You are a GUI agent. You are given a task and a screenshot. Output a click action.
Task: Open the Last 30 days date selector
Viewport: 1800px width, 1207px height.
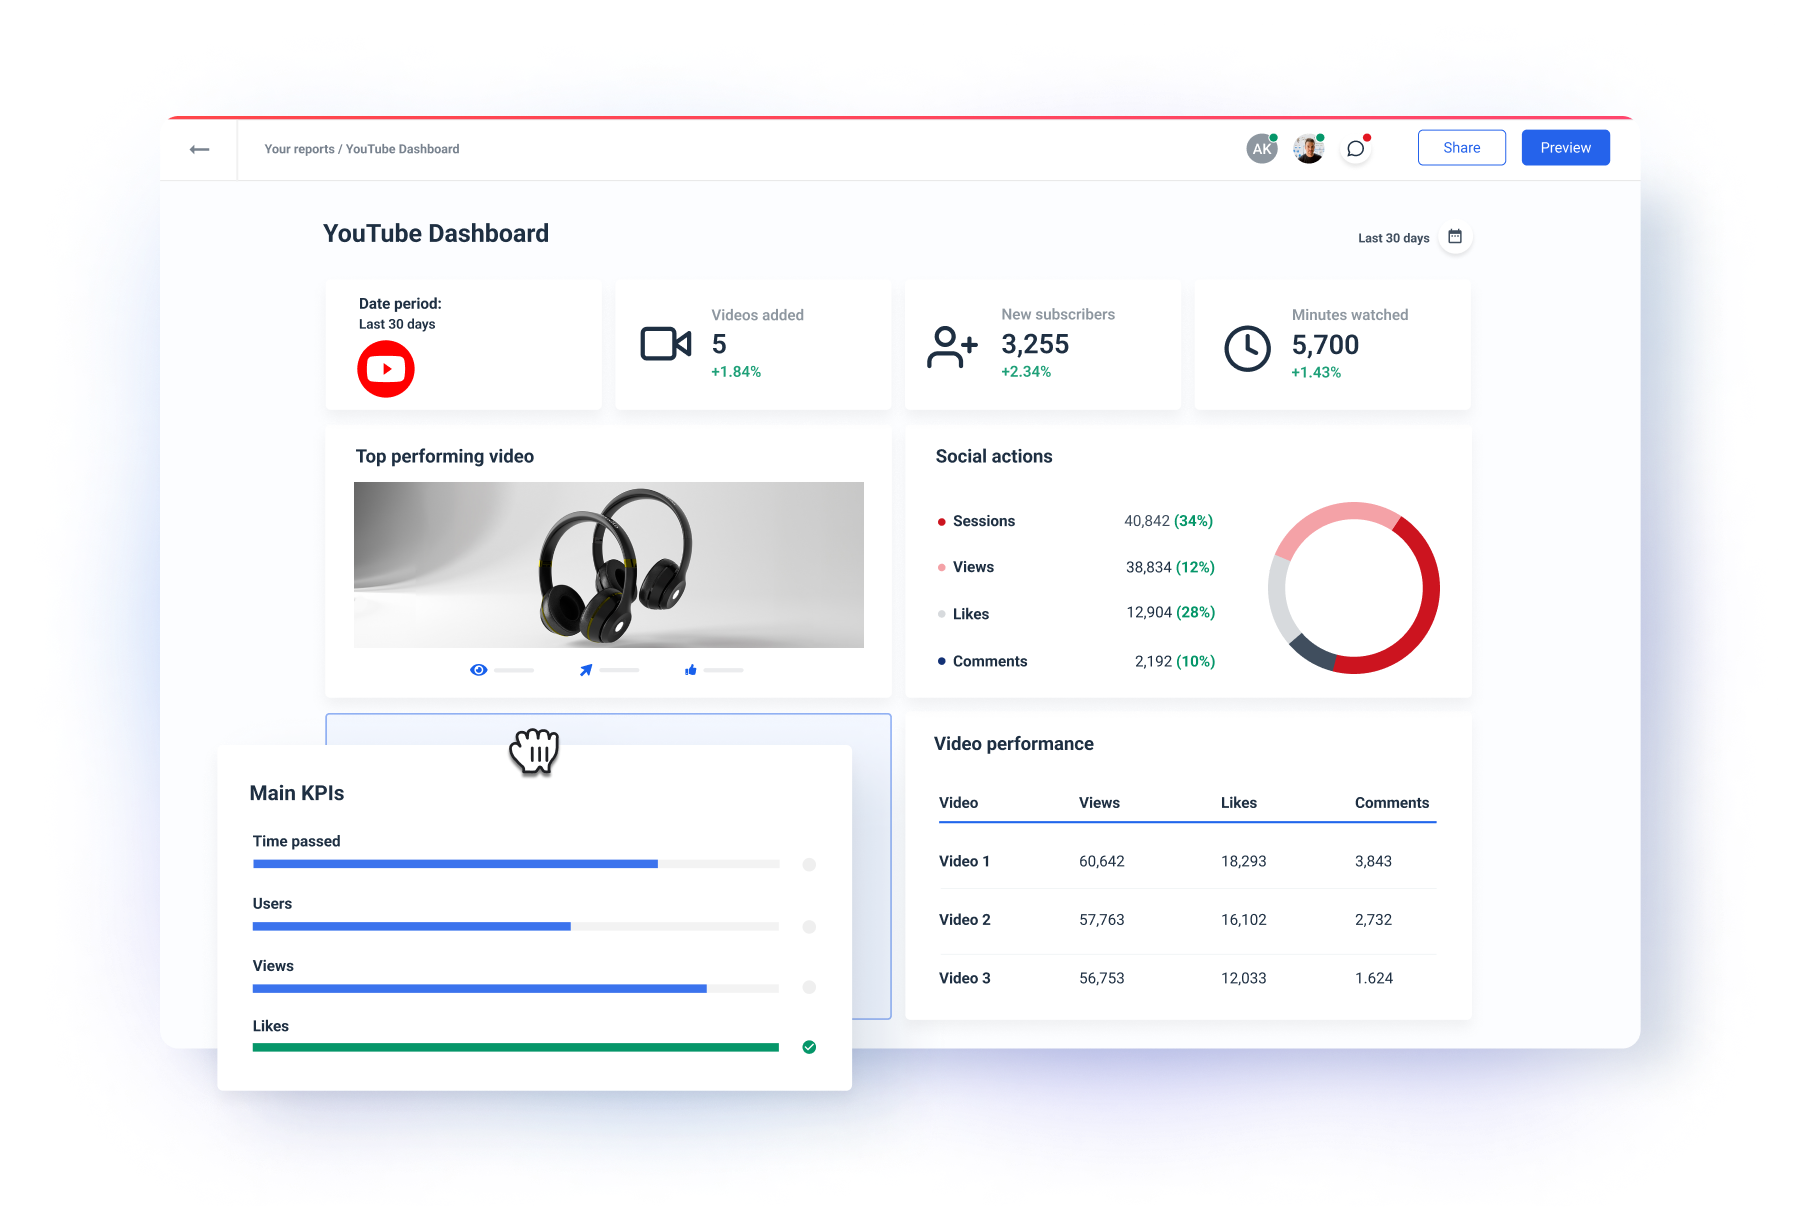coord(1393,237)
